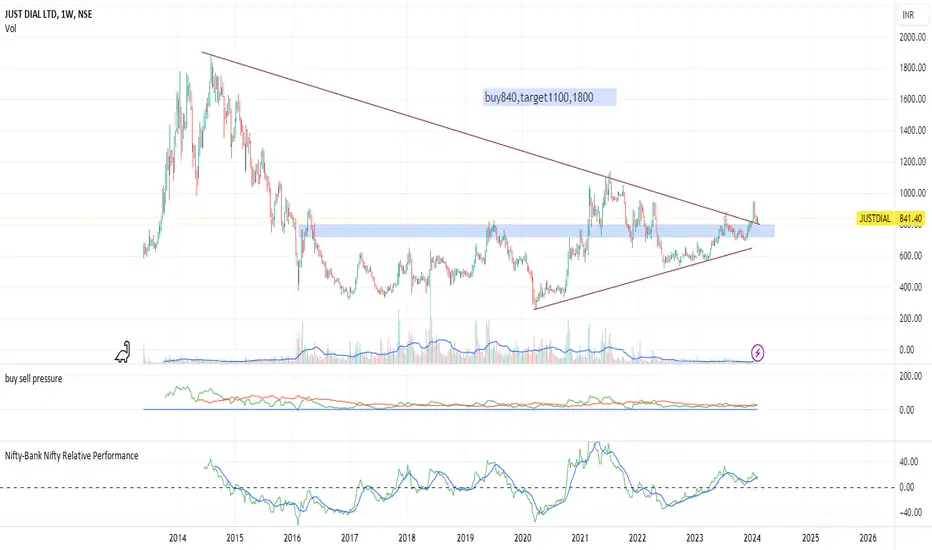Image resolution: width=932 pixels, height=550 pixels.
Task: Click the 200.00 value on main price scale
Action: [911, 319]
